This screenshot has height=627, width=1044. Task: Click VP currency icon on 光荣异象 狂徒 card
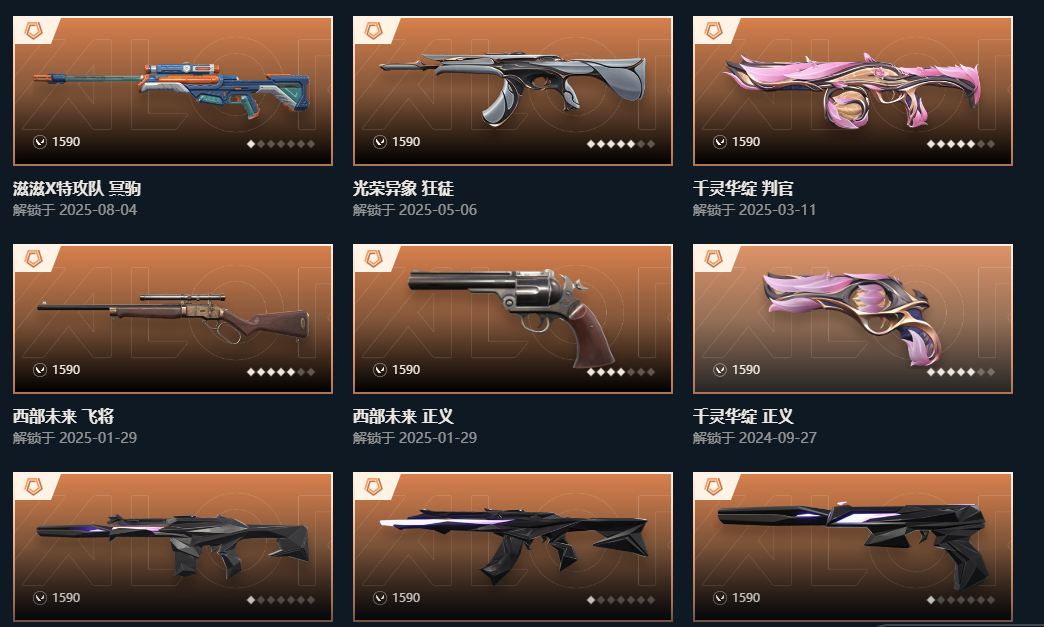(x=380, y=142)
